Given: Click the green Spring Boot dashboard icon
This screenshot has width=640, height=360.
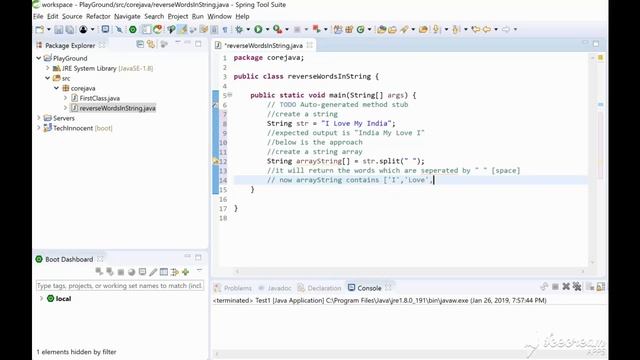Looking at the screenshot, I should coord(133,29).
